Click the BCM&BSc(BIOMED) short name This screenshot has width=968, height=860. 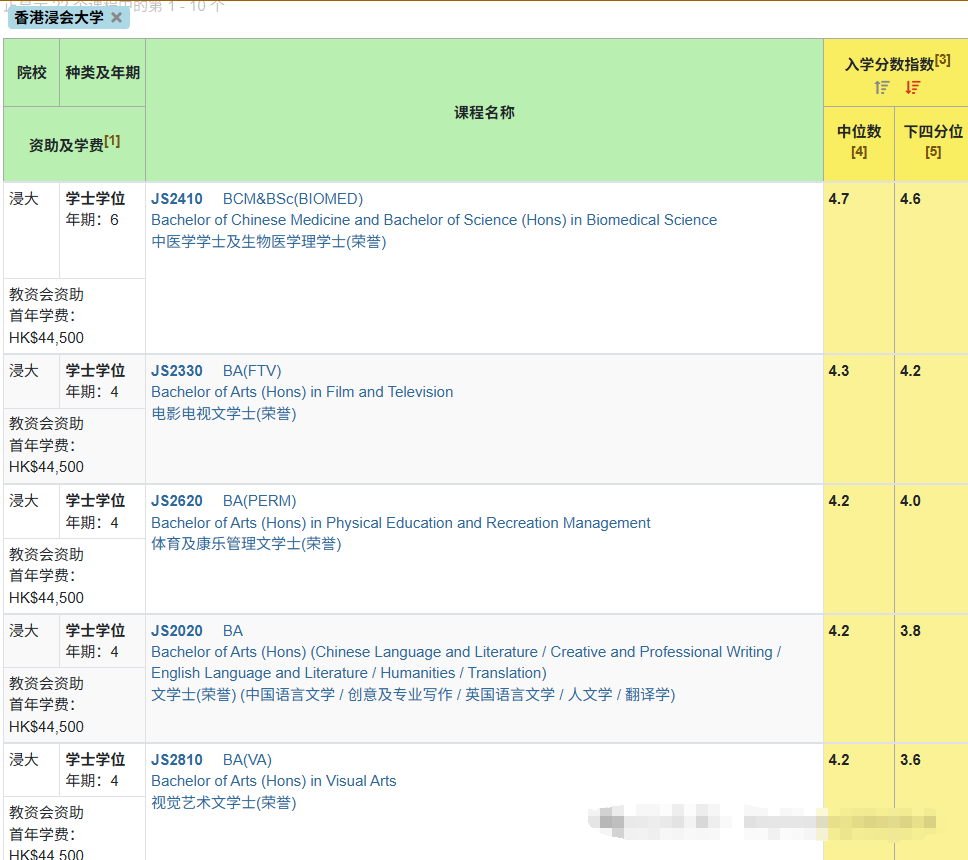tap(293, 199)
